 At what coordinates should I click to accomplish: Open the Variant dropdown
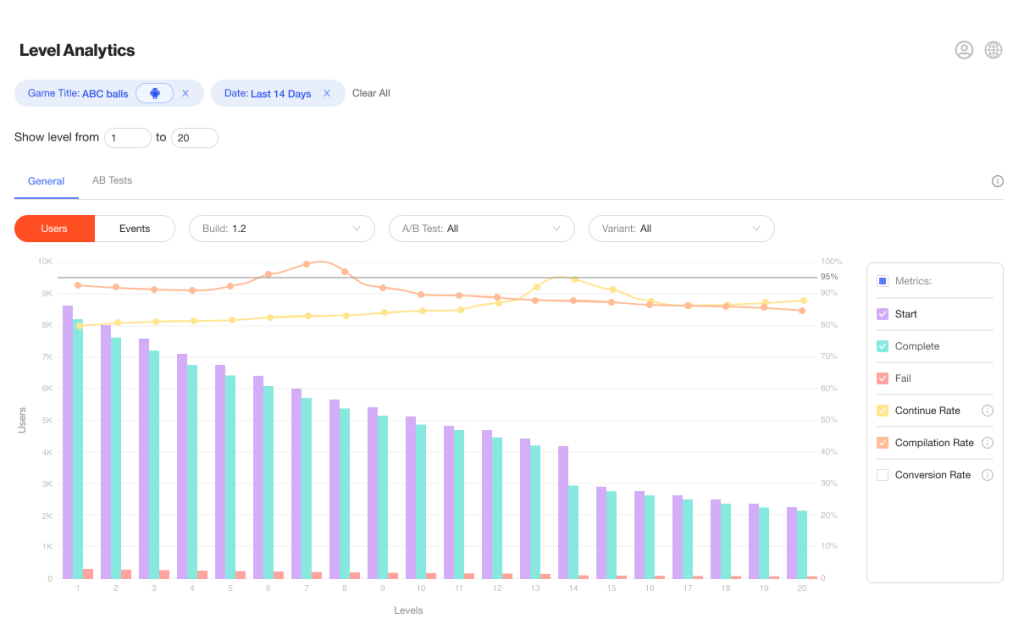681,228
